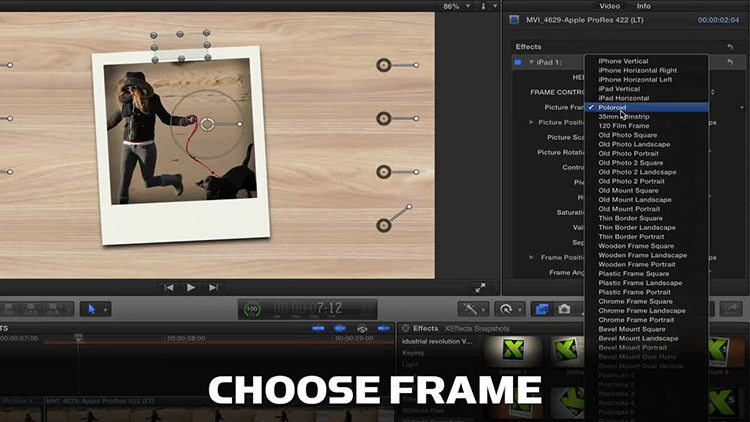The image size is (750, 422).
Task: Switch to XEffects Snapshots tab
Action: click(x=477, y=328)
